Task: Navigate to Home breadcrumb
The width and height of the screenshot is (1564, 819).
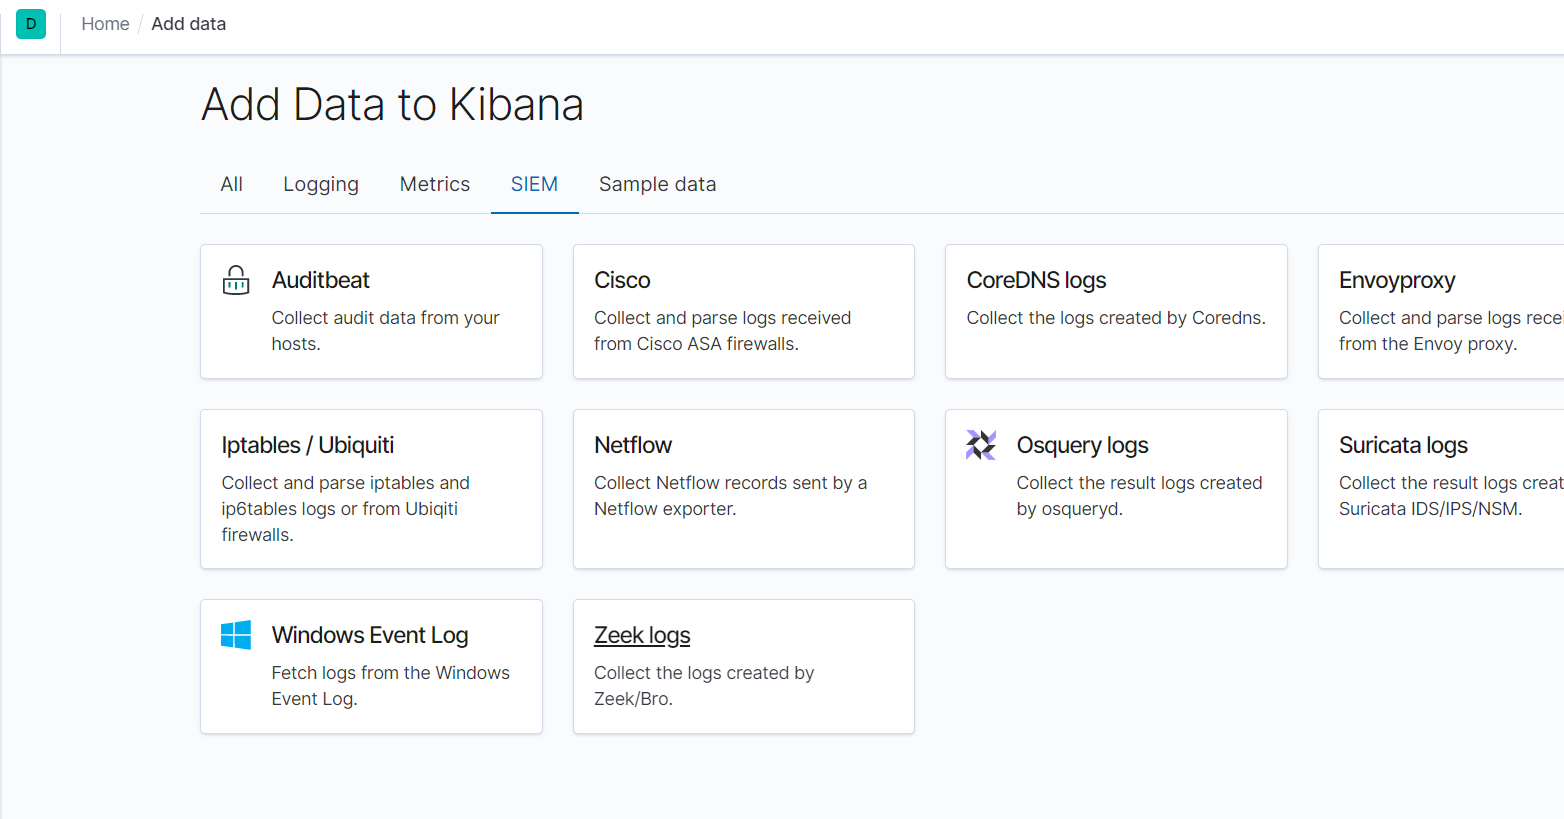Action: click(x=105, y=24)
